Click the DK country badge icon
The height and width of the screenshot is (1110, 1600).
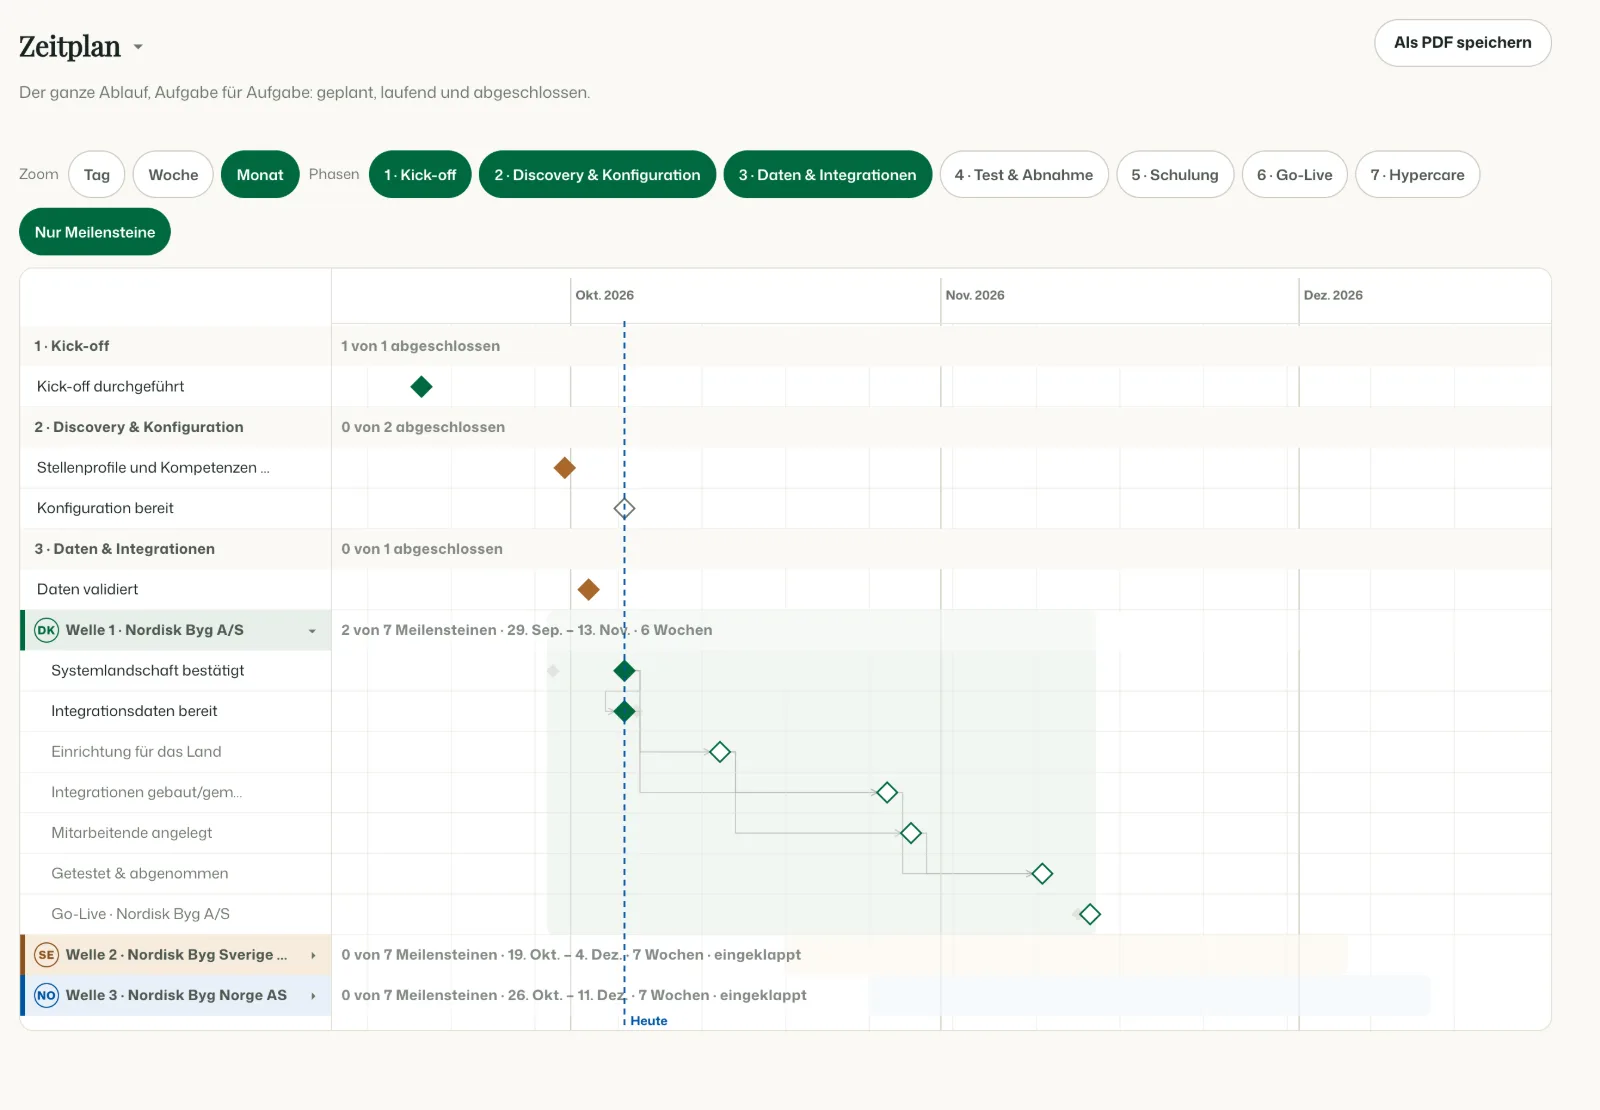(46, 630)
